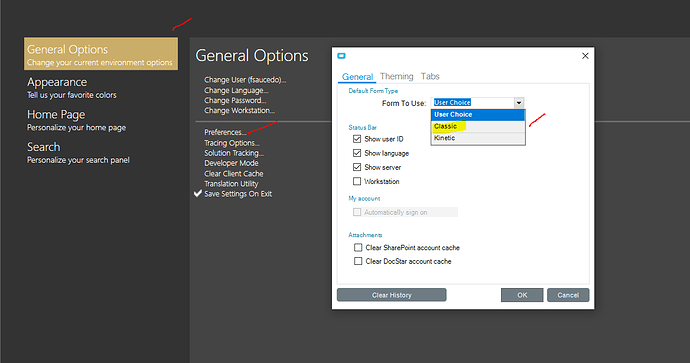Enable the Workstation checkbox
Image resolution: width=690 pixels, height=363 pixels.
click(357, 181)
